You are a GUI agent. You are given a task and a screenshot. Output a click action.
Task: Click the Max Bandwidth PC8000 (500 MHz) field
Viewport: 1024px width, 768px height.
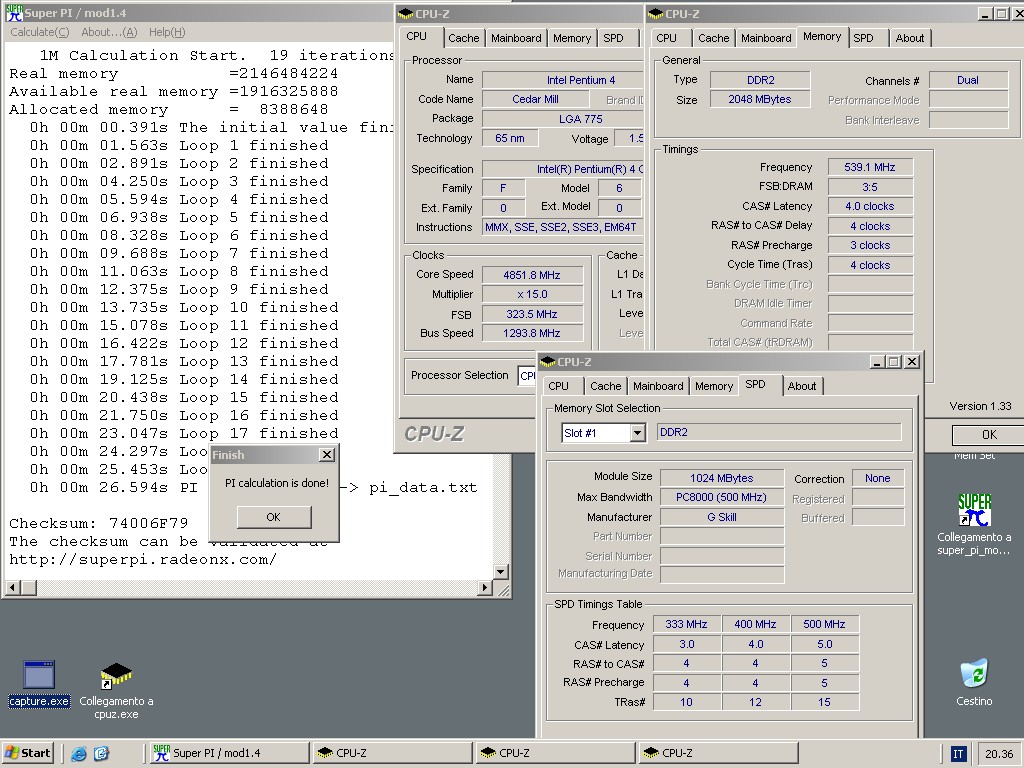(722, 497)
